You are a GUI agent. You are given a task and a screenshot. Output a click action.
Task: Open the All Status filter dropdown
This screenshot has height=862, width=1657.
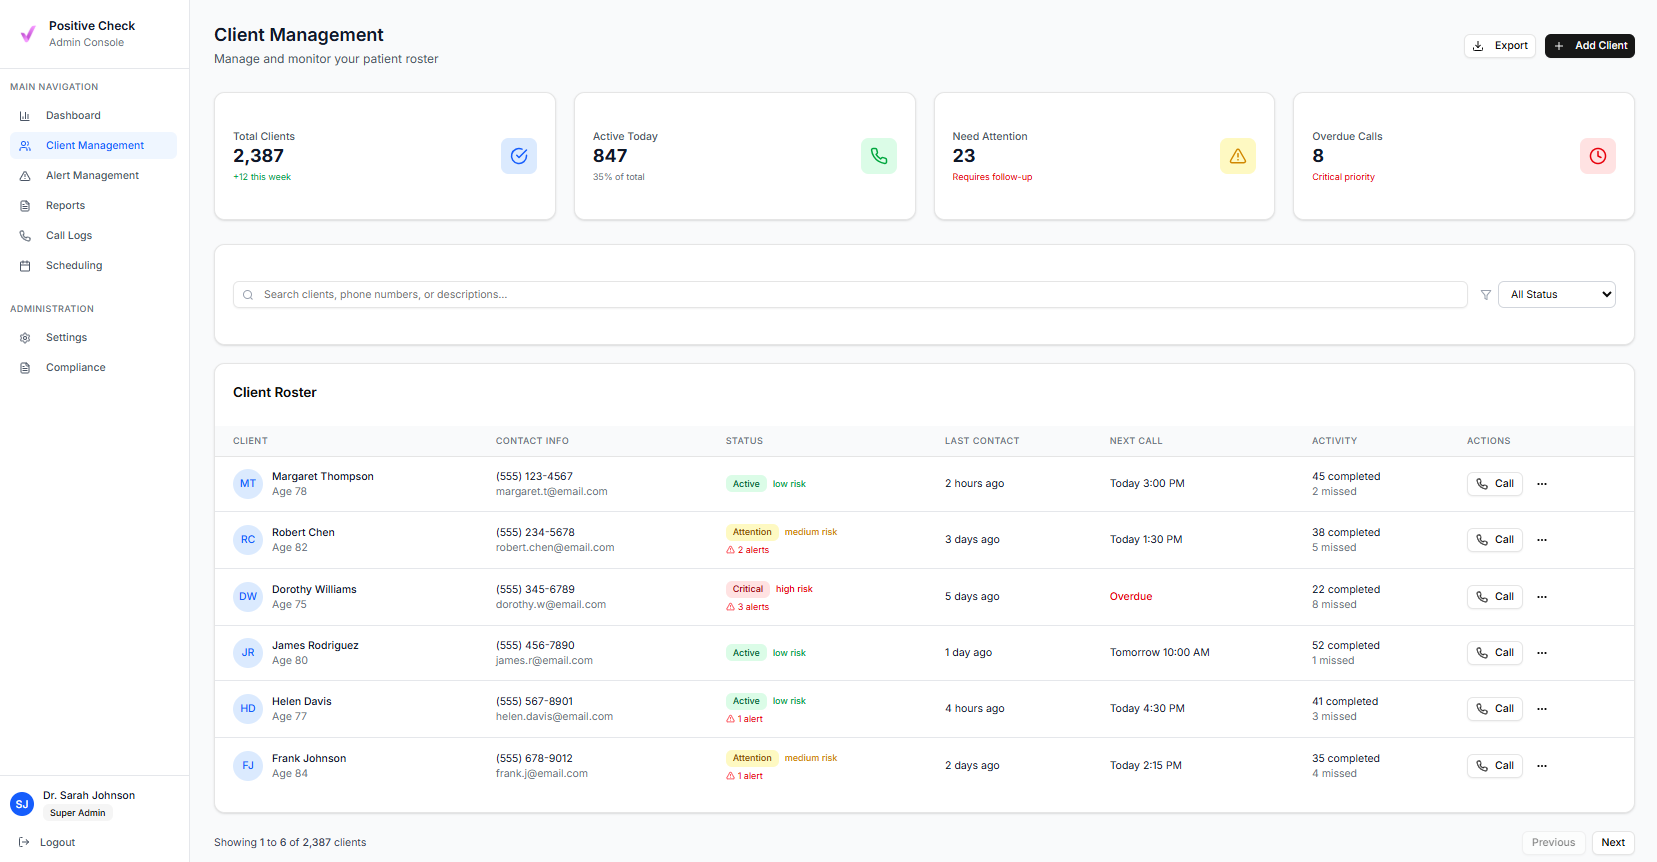(1556, 295)
